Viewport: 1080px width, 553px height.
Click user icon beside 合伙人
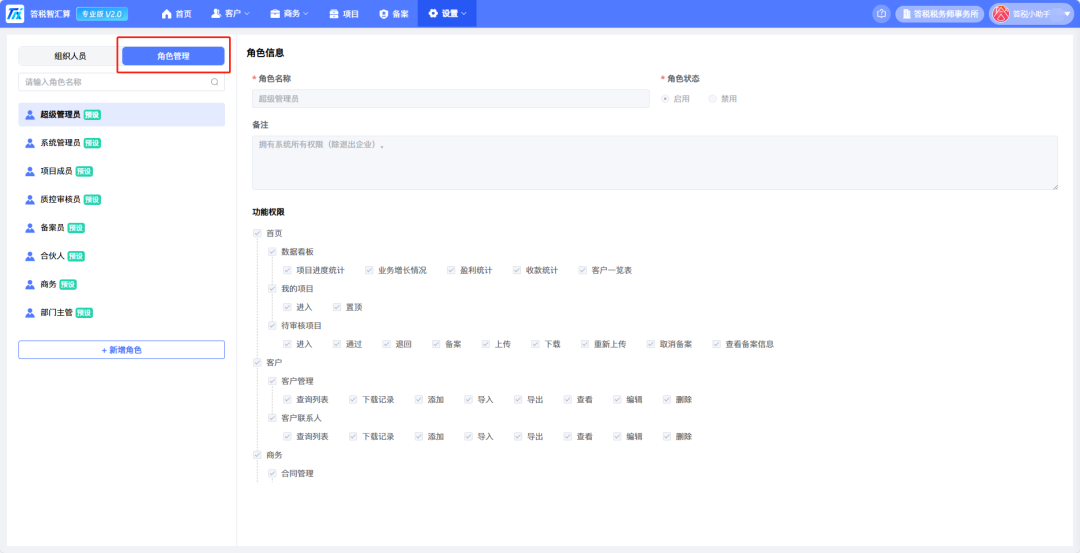point(30,256)
